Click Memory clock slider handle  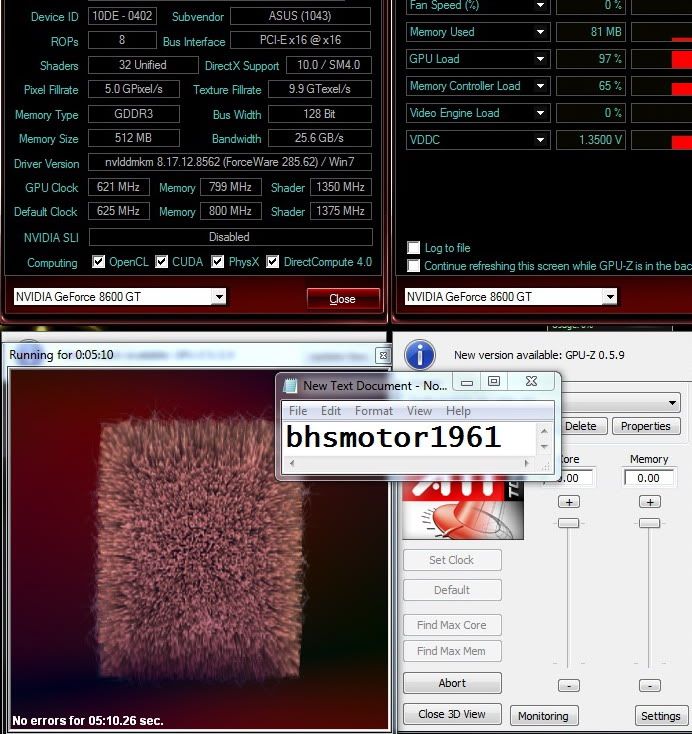coord(649,523)
